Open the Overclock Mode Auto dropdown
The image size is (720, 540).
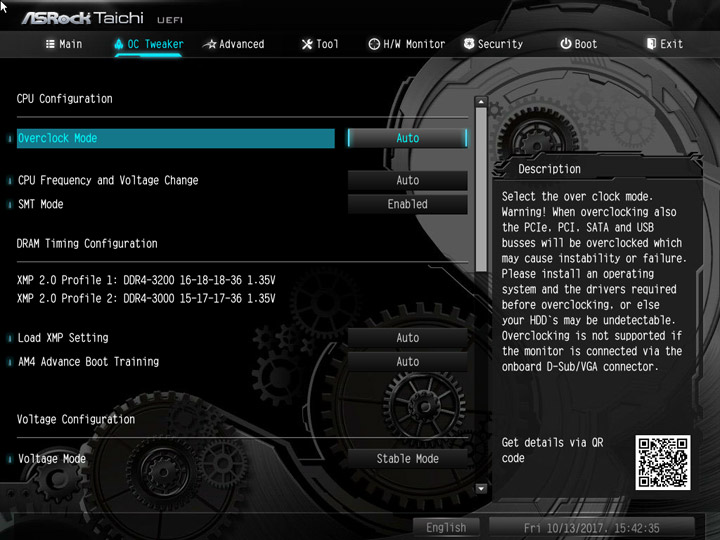pos(407,138)
